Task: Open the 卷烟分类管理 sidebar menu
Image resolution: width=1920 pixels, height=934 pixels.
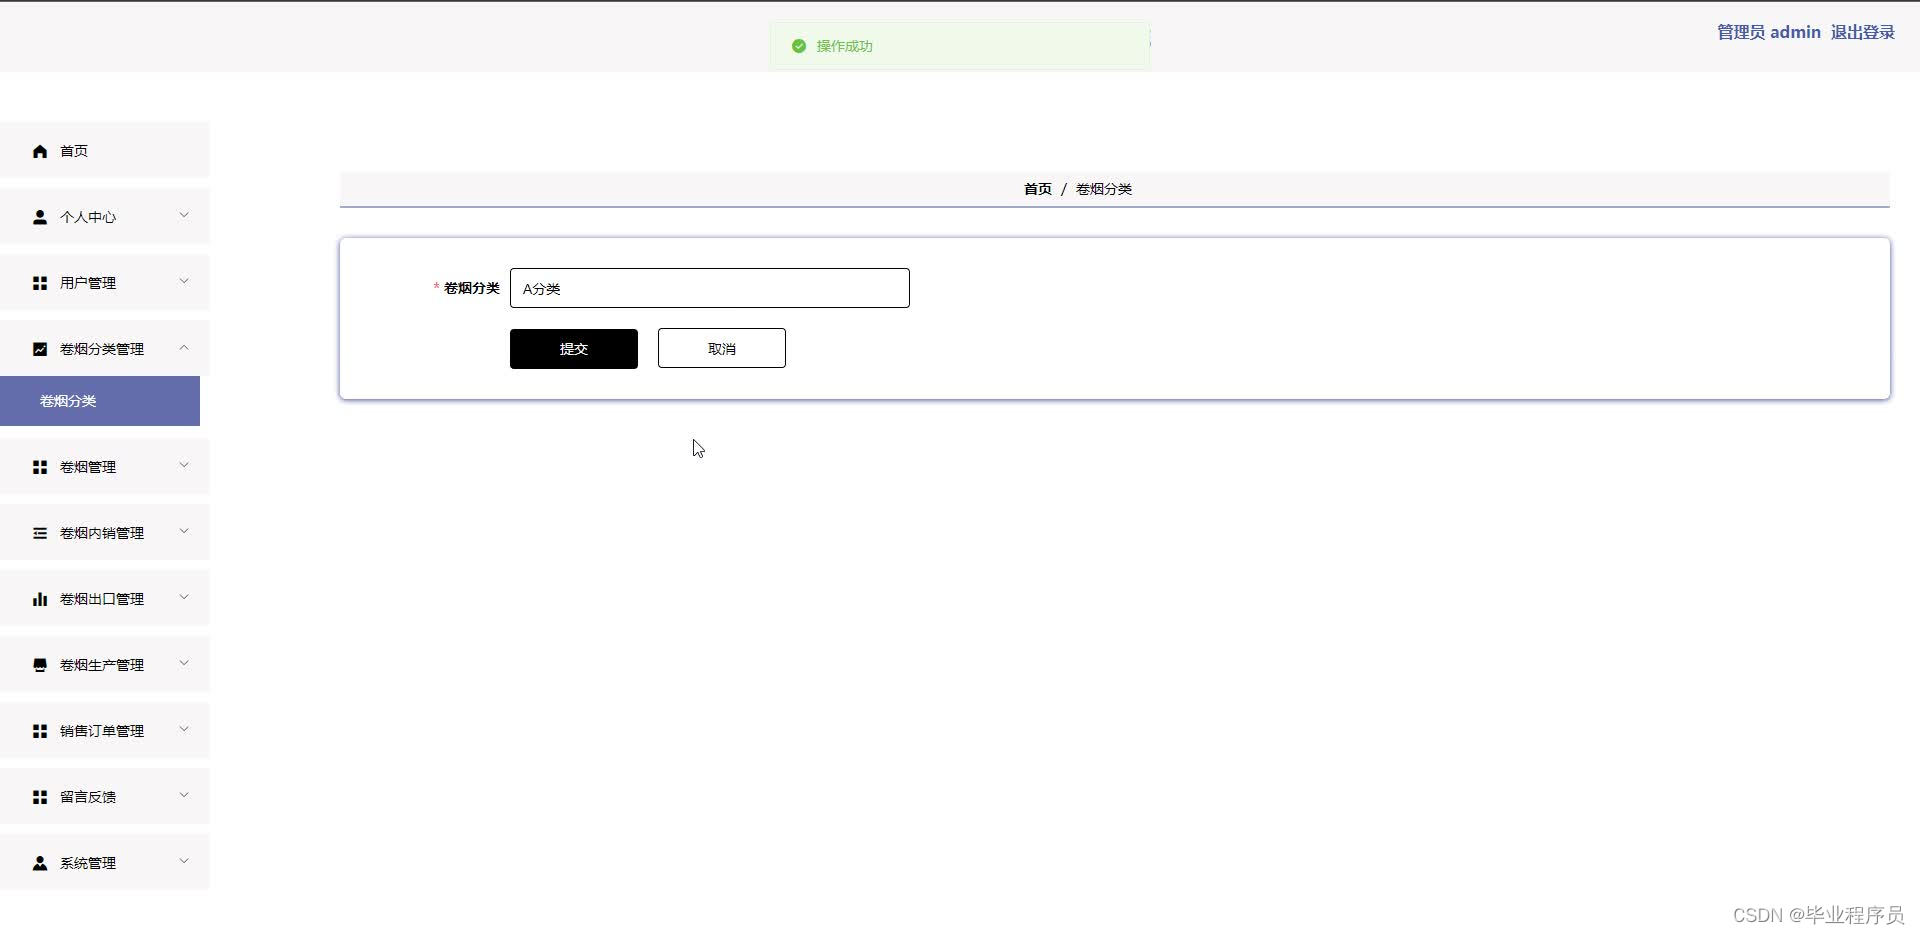Action: click(x=104, y=348)
